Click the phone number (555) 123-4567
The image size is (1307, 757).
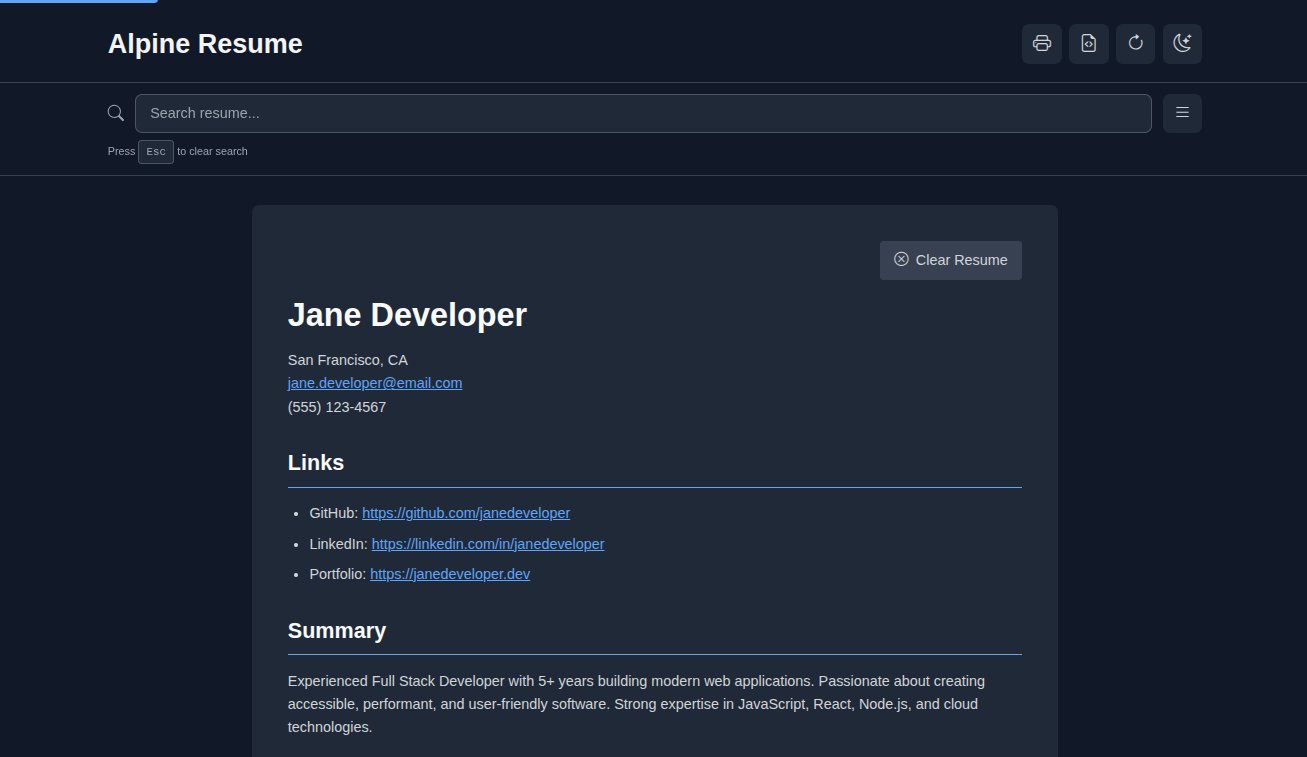click(x=336, y=407)
